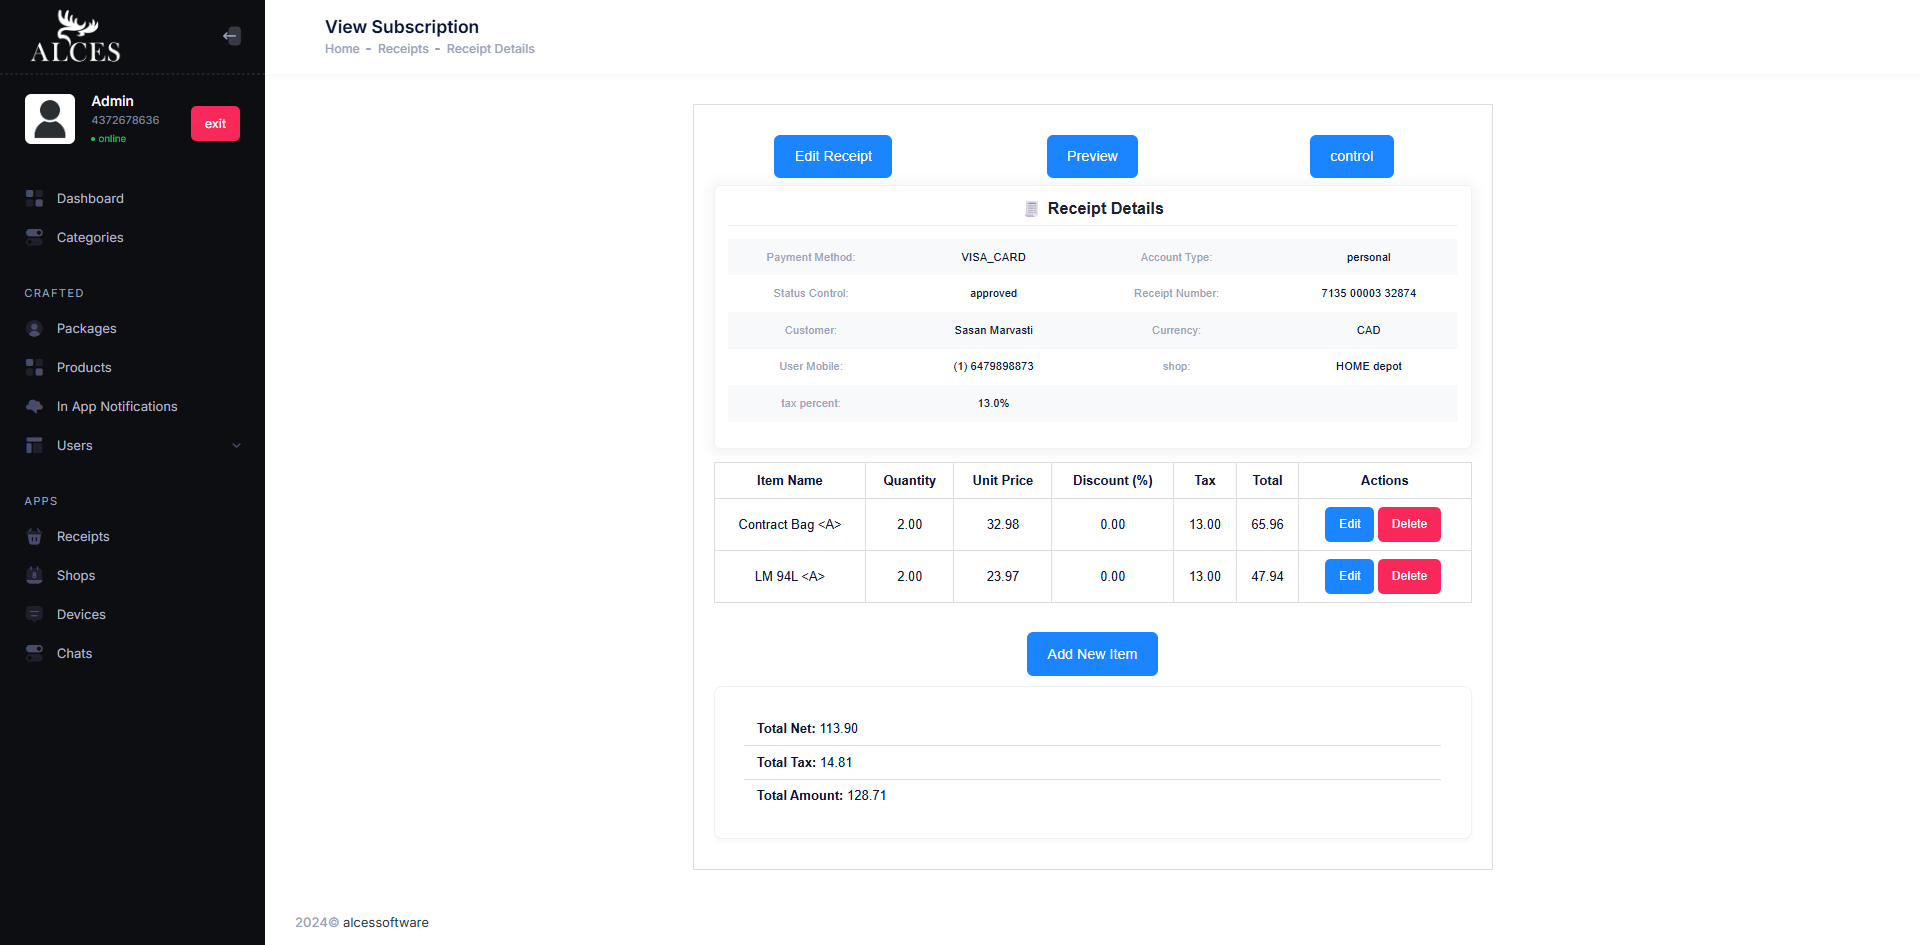Expand the Users menu chevron
1920x945 pixels.
237,446
